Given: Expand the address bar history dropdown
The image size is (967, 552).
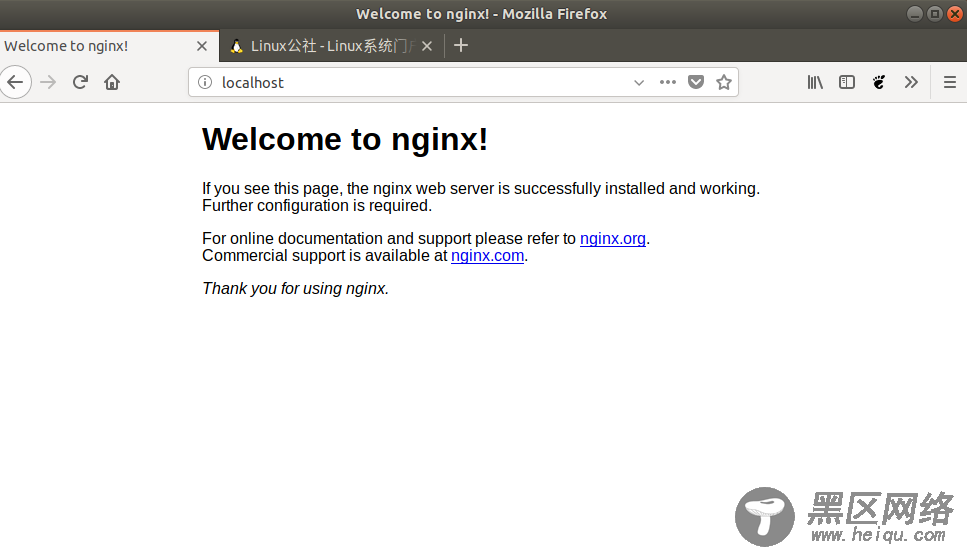Looking at the screenshot, I should pyautogui.click(x=639, y=82).
